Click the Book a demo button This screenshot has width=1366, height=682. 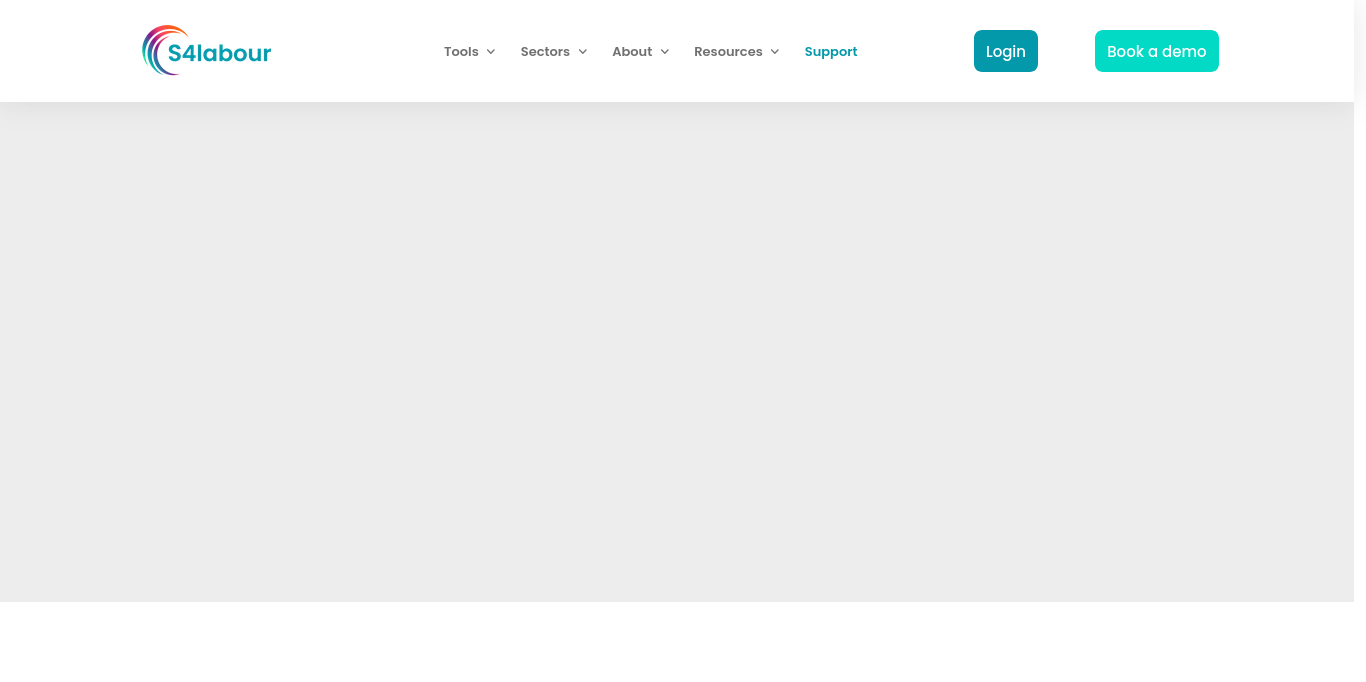click(x=1156, y=51)
